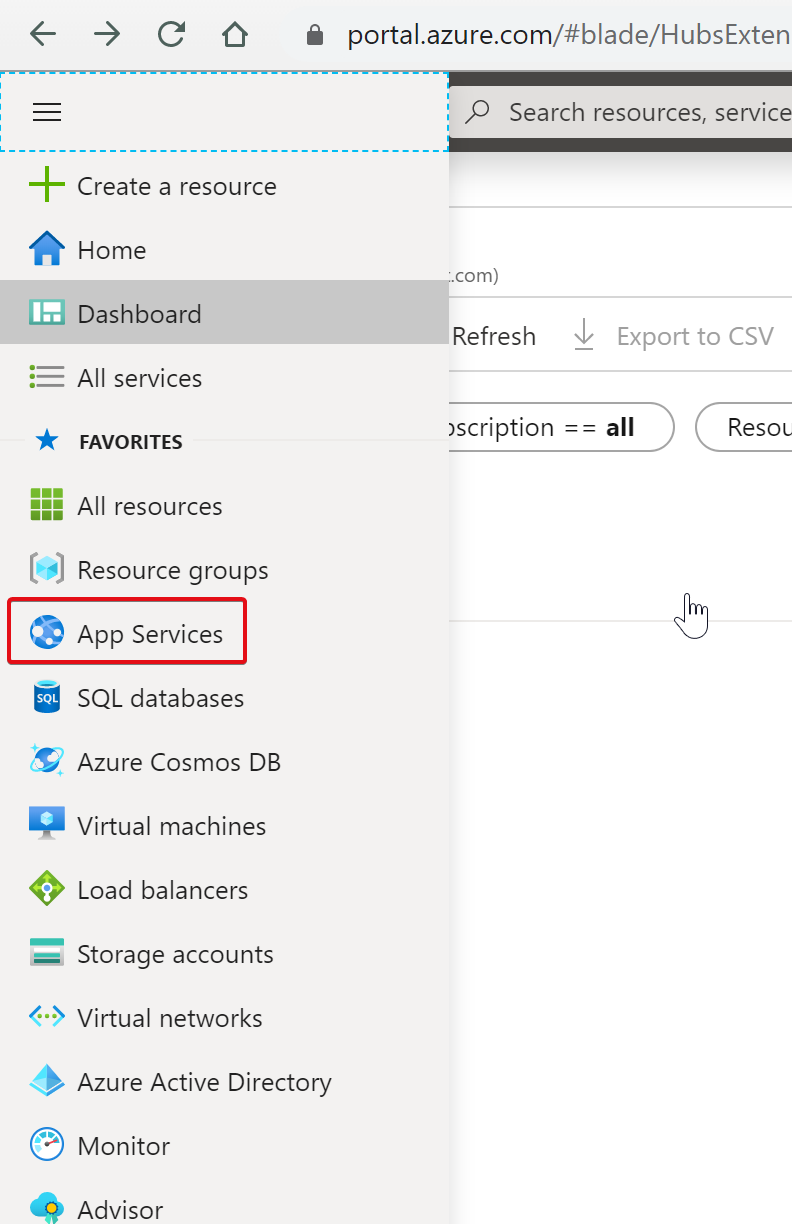Click the green plus Create a resource icon

pyautogui.click(x=47, y=186)
